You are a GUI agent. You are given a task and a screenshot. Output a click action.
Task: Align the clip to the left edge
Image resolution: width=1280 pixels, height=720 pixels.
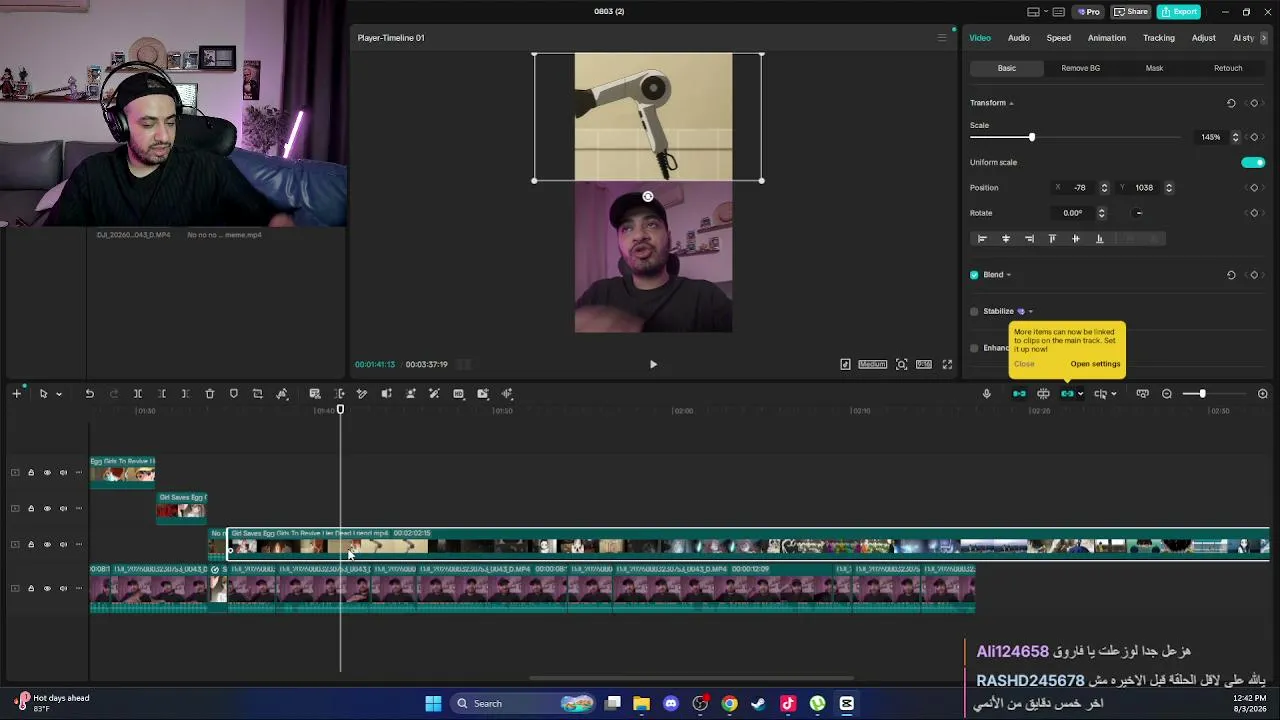click(982, 239)
